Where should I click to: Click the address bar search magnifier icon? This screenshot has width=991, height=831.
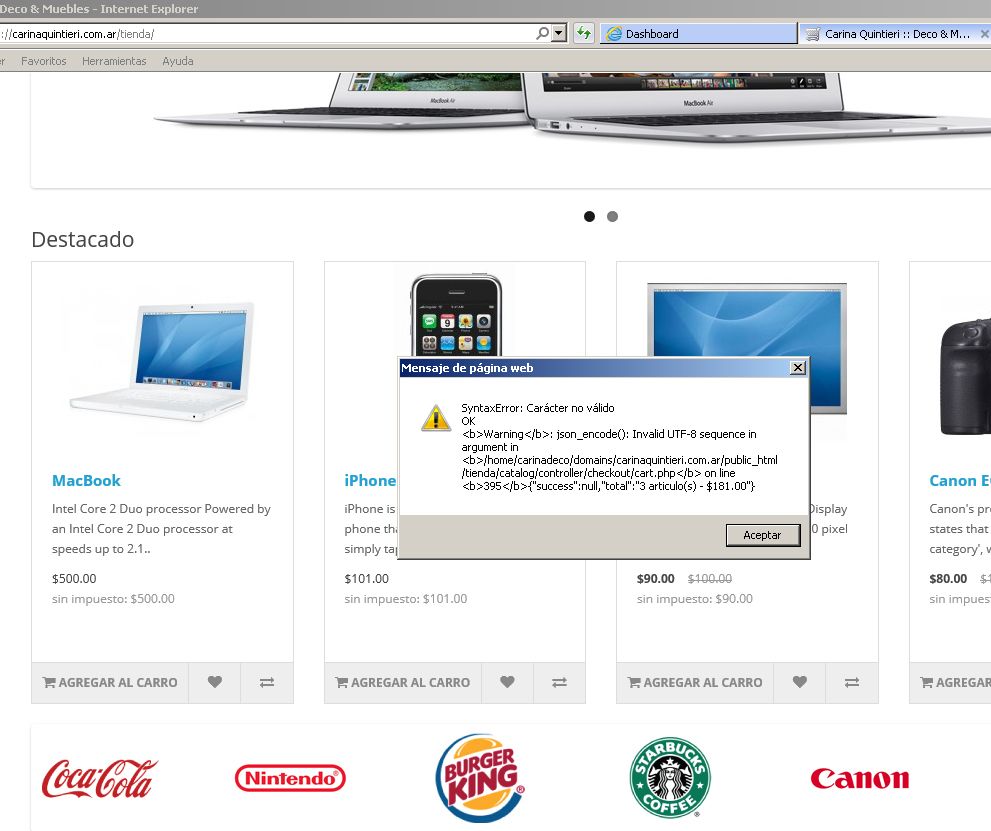(542, 33)
